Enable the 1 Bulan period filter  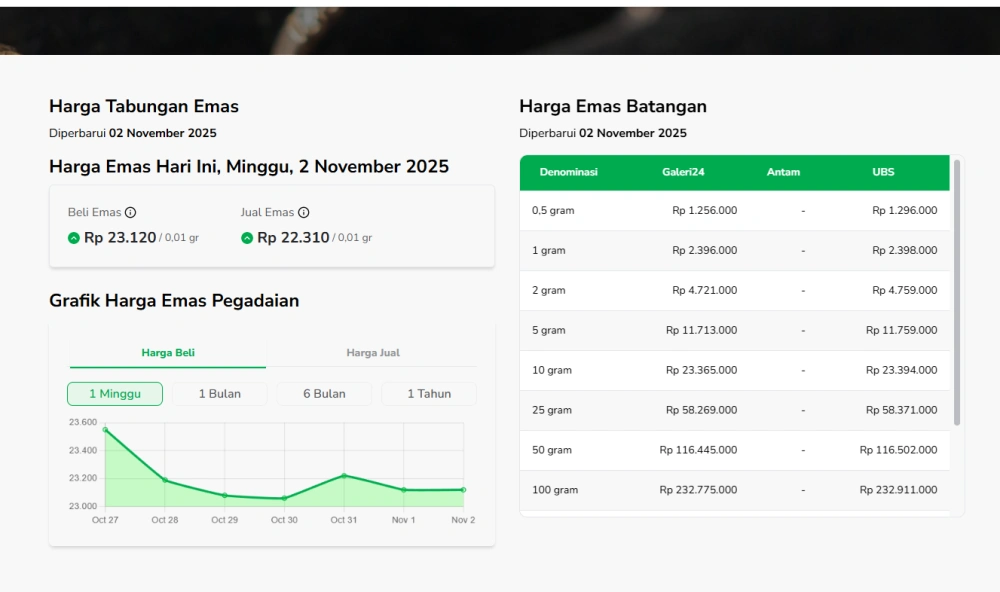(x=219, y=393)
